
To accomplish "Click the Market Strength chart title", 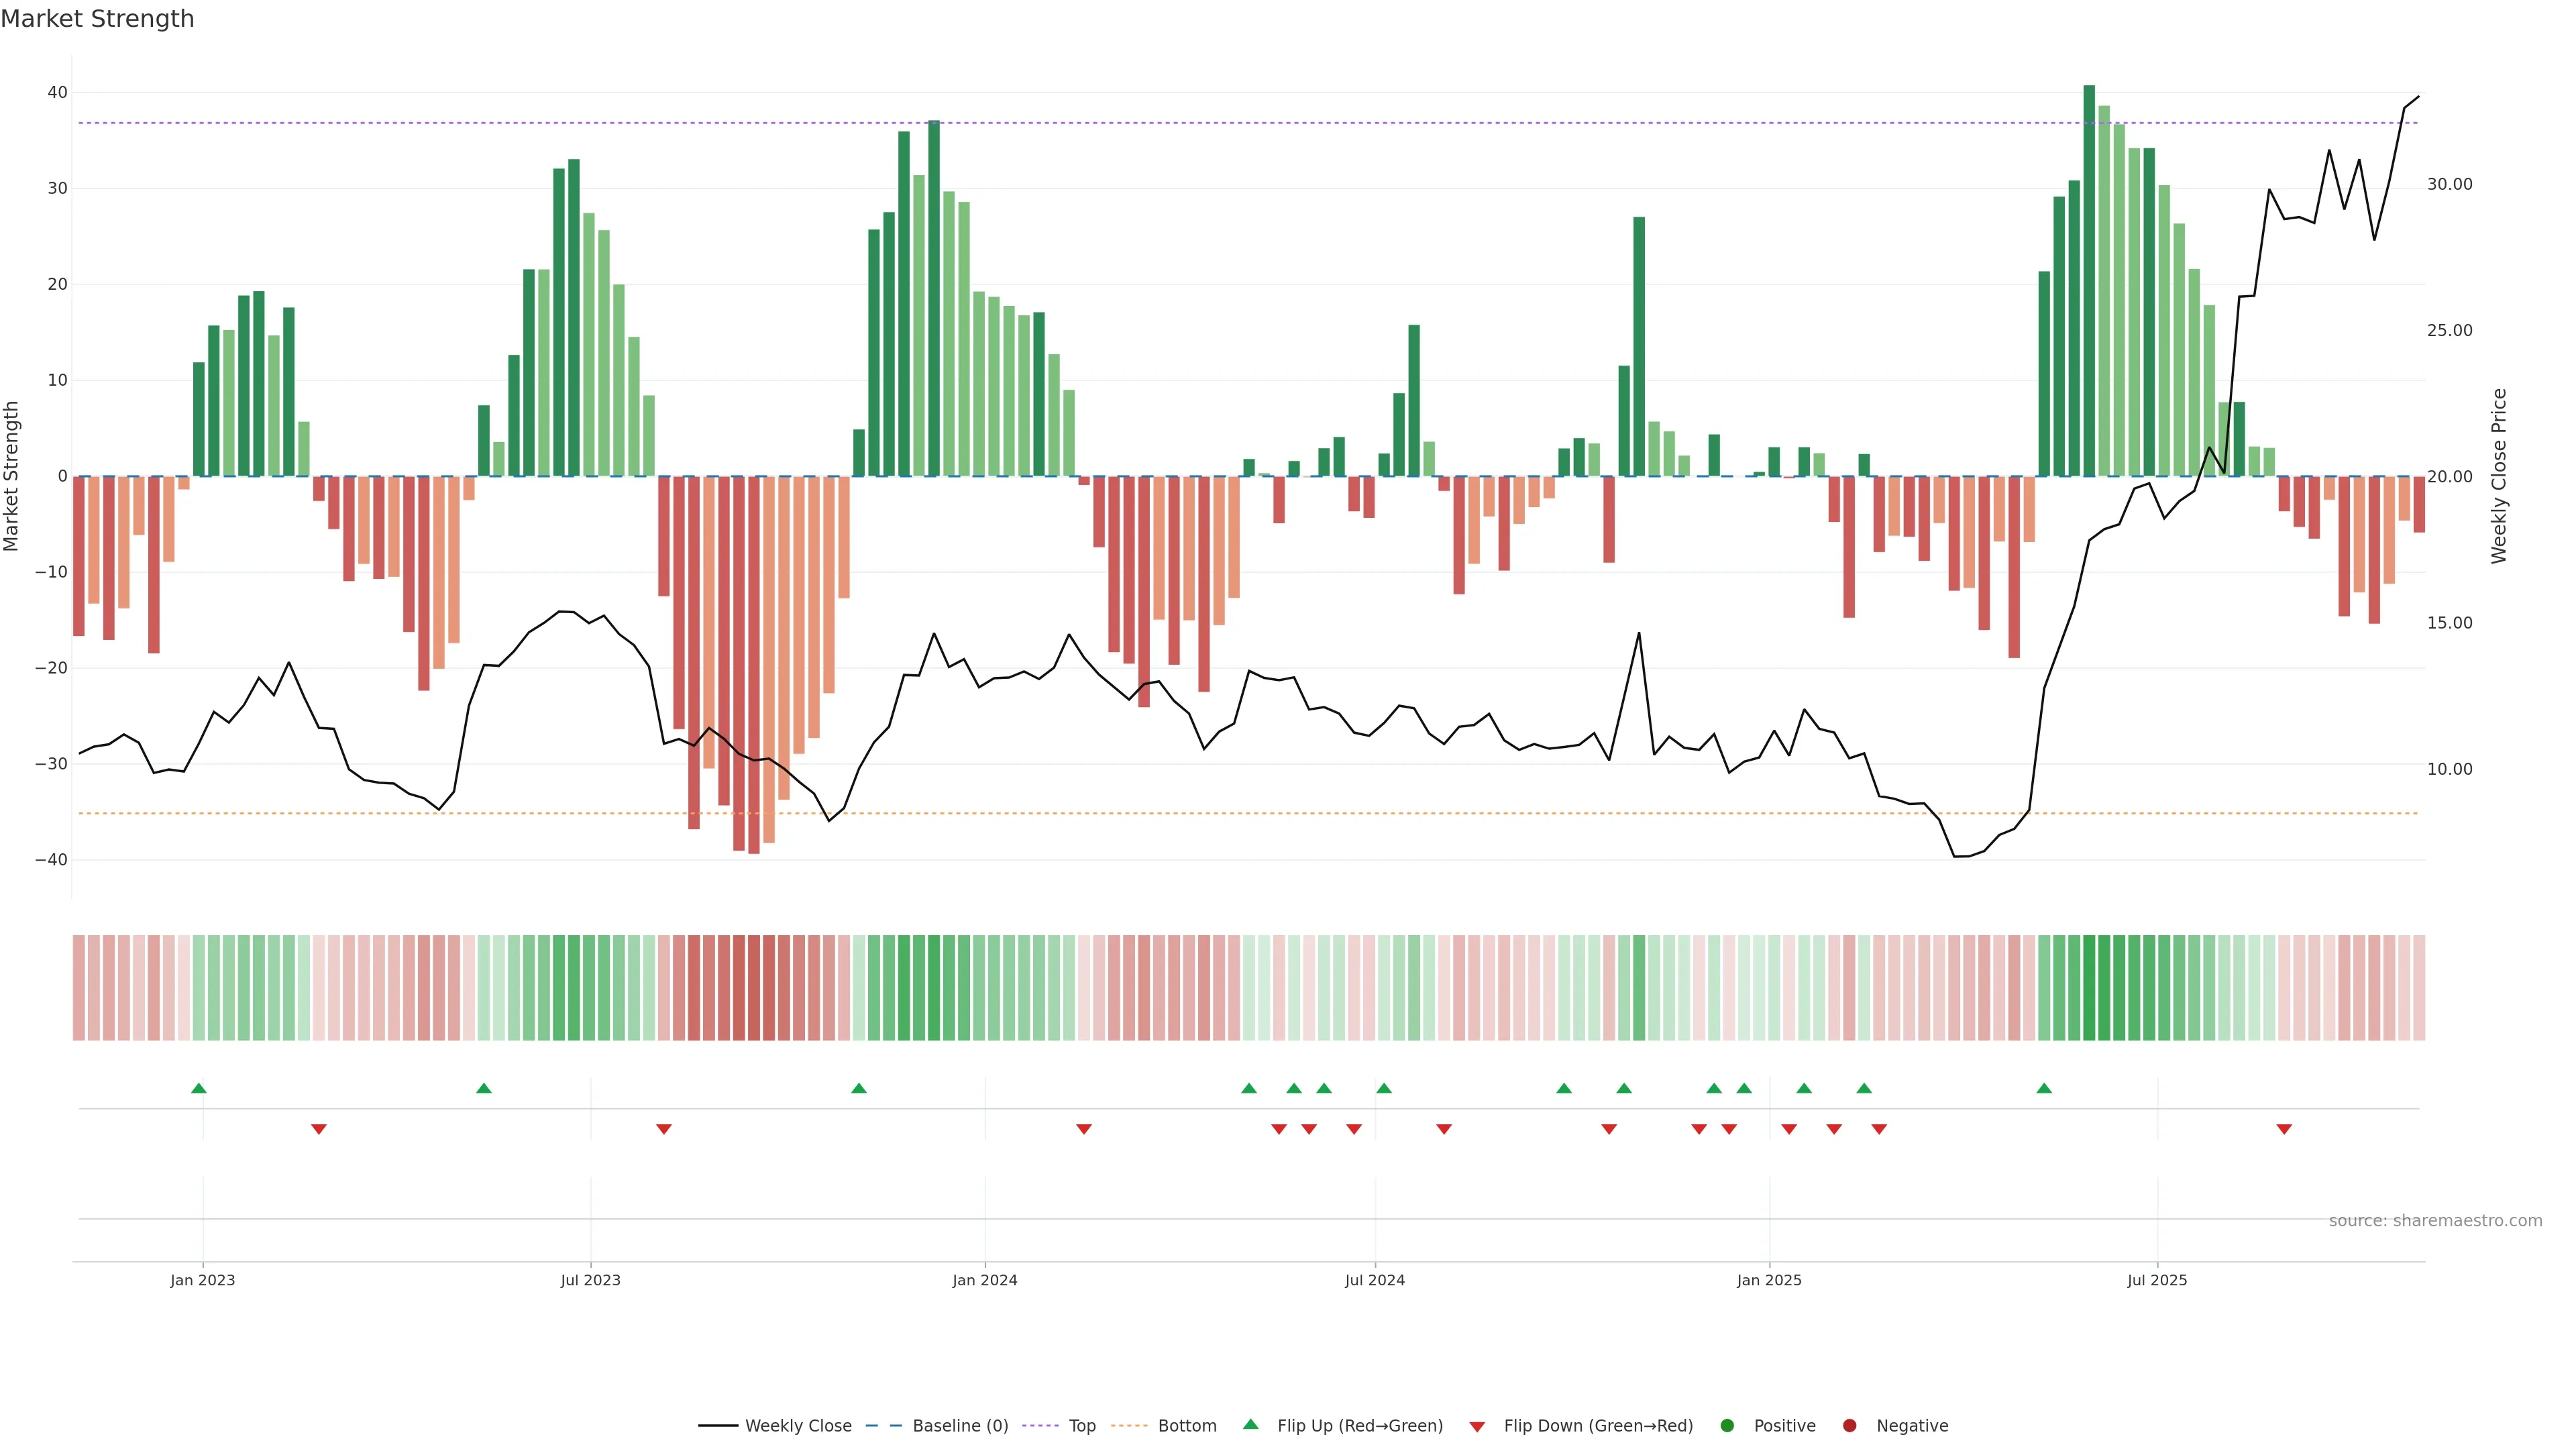I will (x=98, y=19).
